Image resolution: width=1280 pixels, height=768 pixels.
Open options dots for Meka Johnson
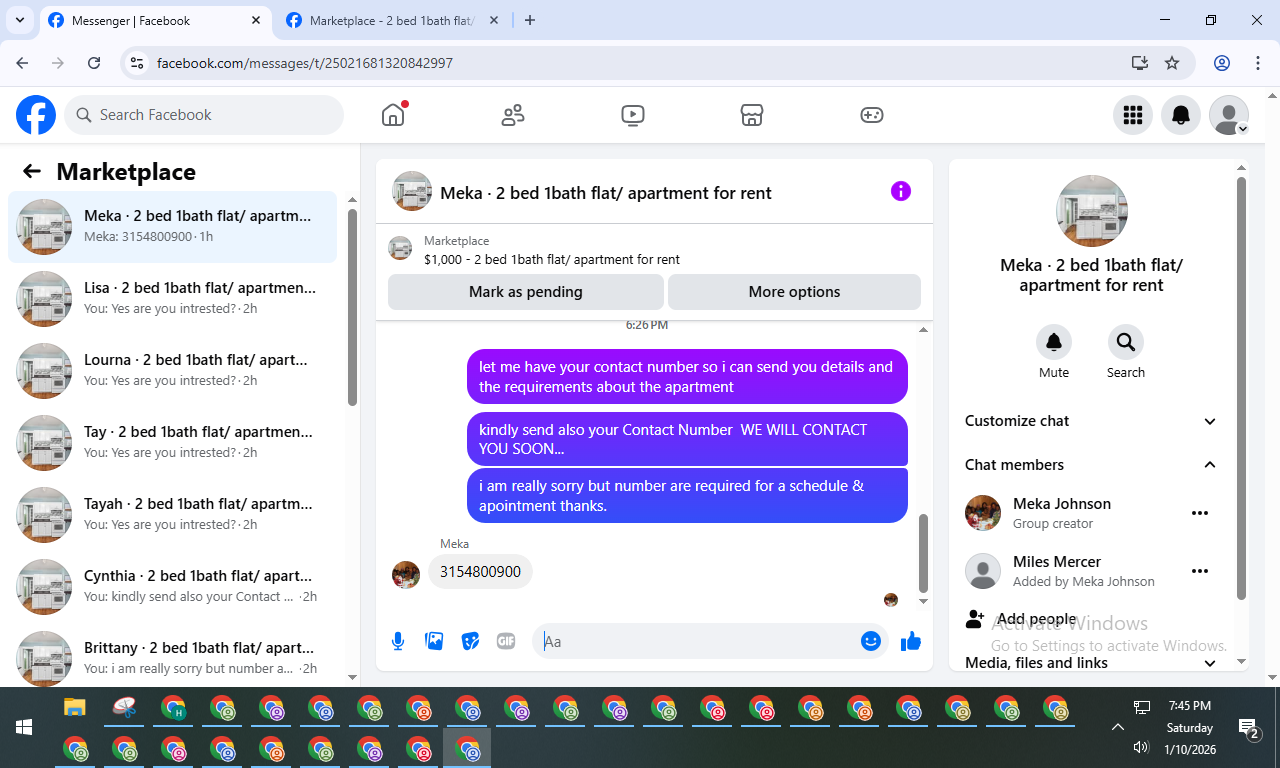click(x=1200, y=513)
